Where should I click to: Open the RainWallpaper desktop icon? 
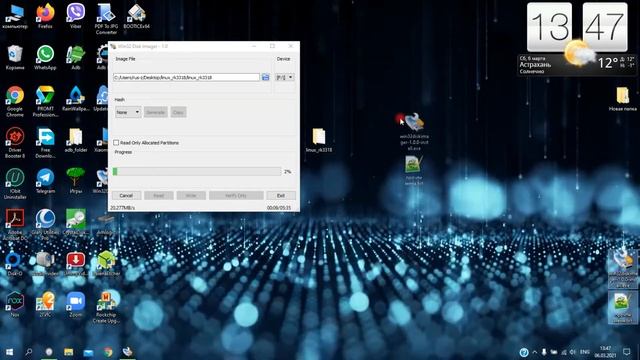pyautogui.click(x=76, y=99)
